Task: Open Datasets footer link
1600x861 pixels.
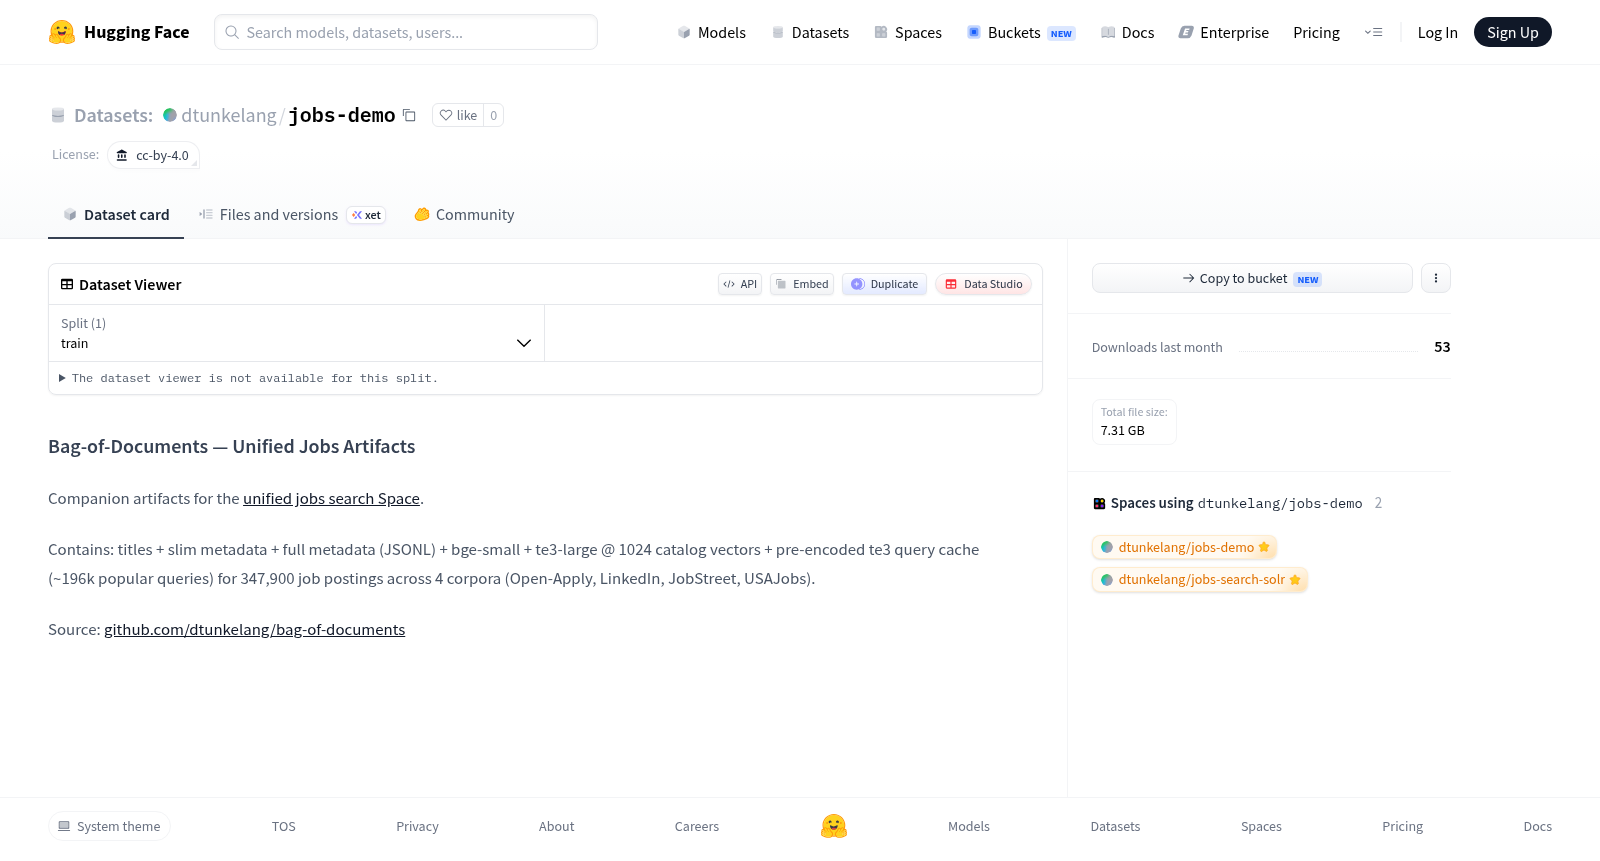Action: click(1115, 826)
